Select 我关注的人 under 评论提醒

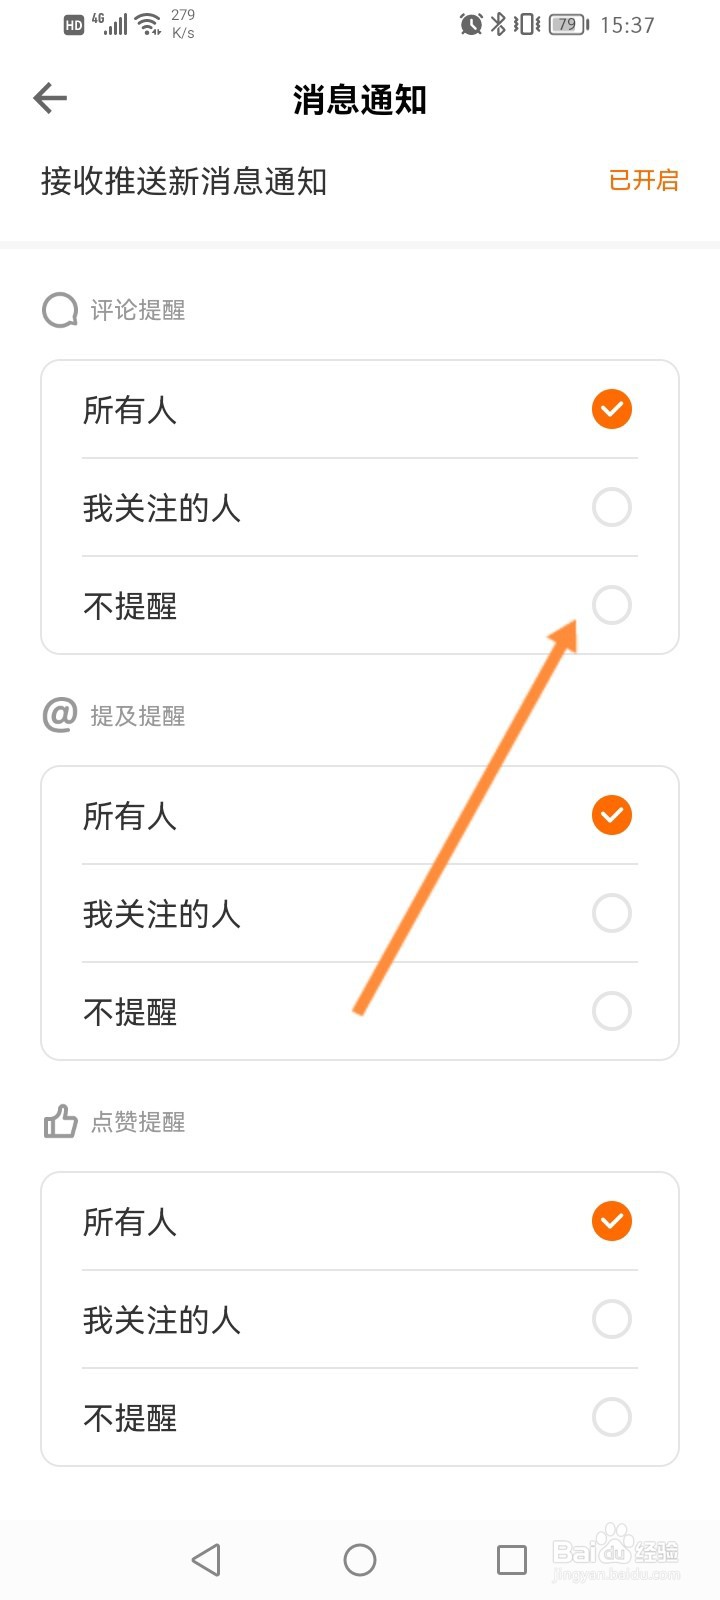(611, 507)
